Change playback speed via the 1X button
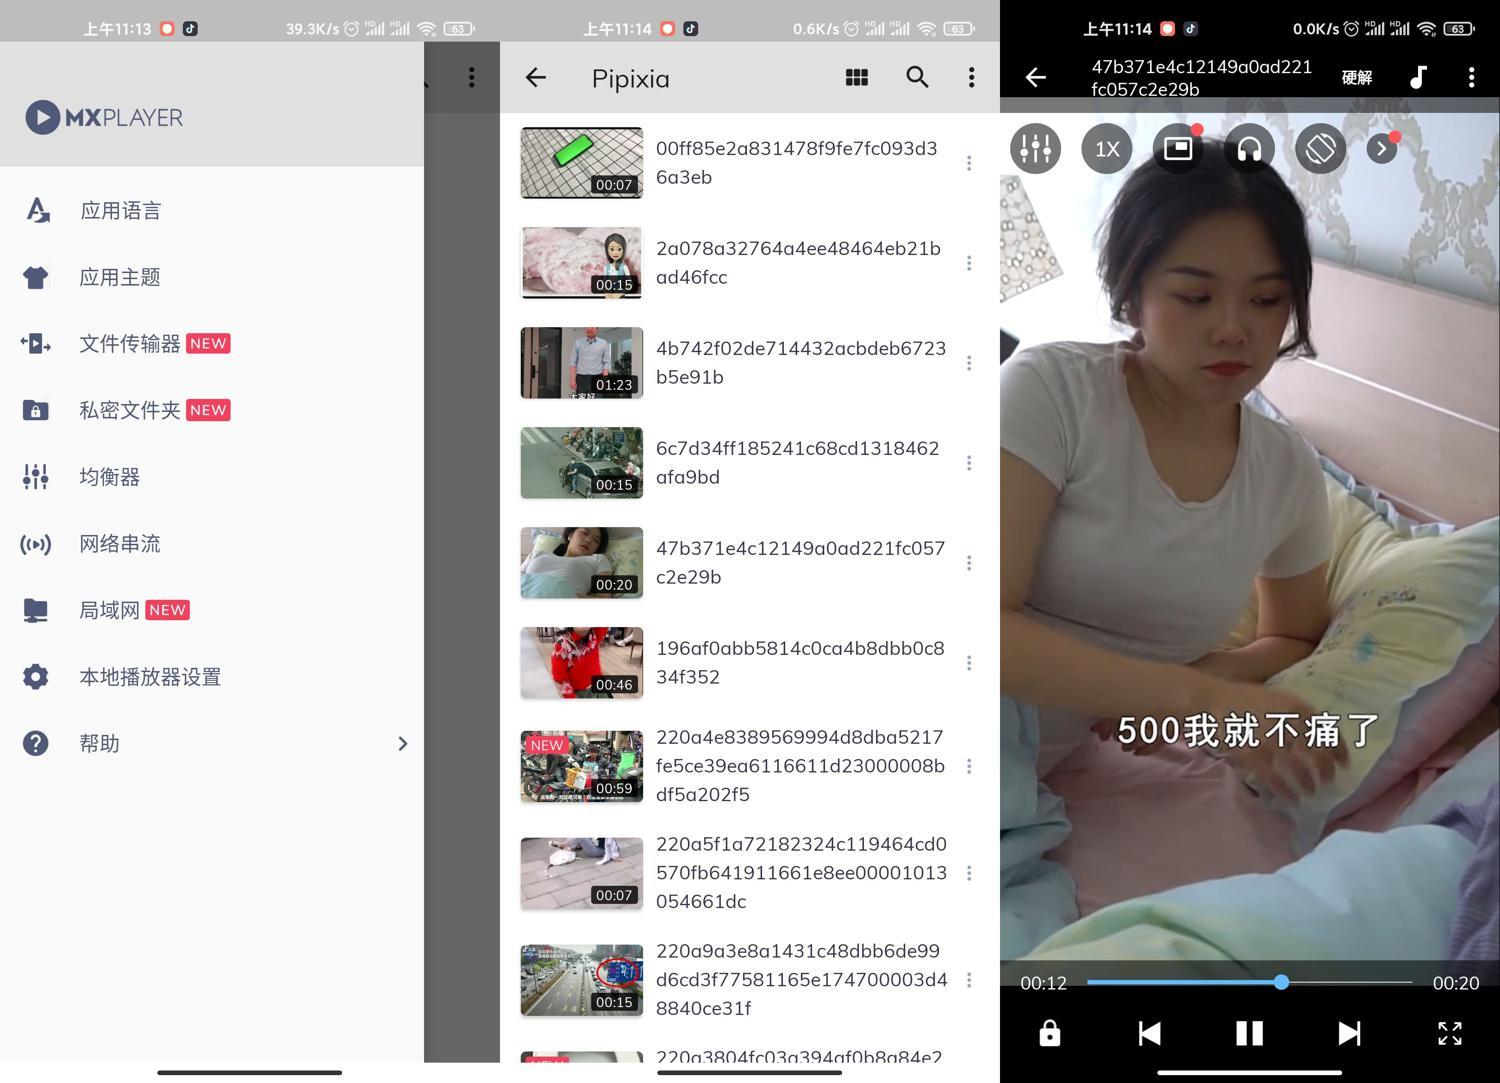This screenshot has width=1500, height=1083. (x=1105, y=148)
